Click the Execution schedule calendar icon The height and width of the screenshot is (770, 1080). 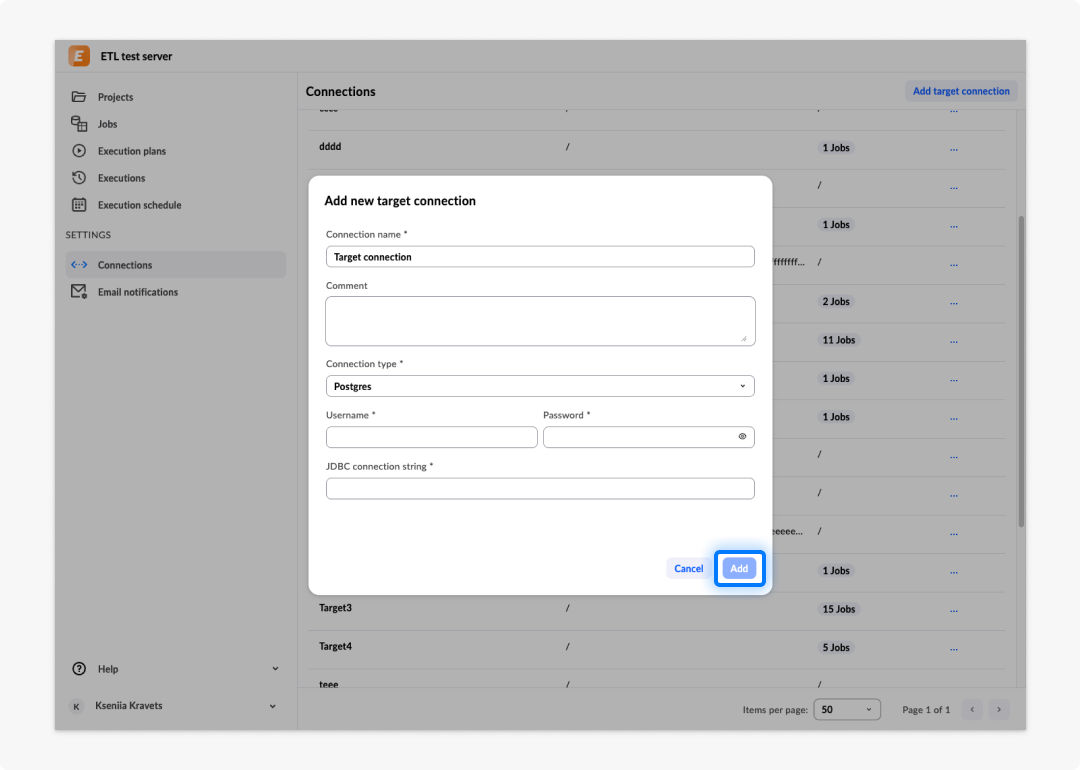(x=79, y=205)
